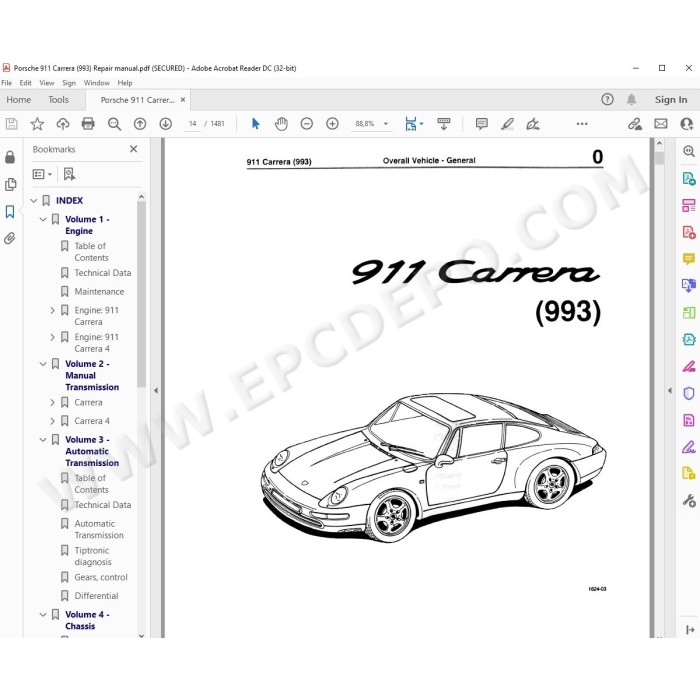
Task: Open fit page options icon
Action: (x=413, y=124)
